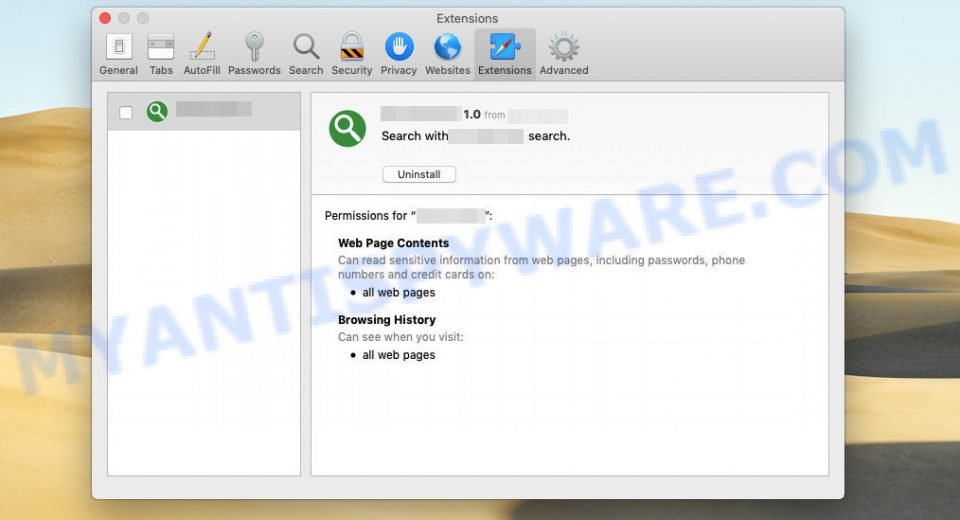This screenshot has height=520, width=960.
Task: Open the Tabs preferences pane
Action: 161,55
